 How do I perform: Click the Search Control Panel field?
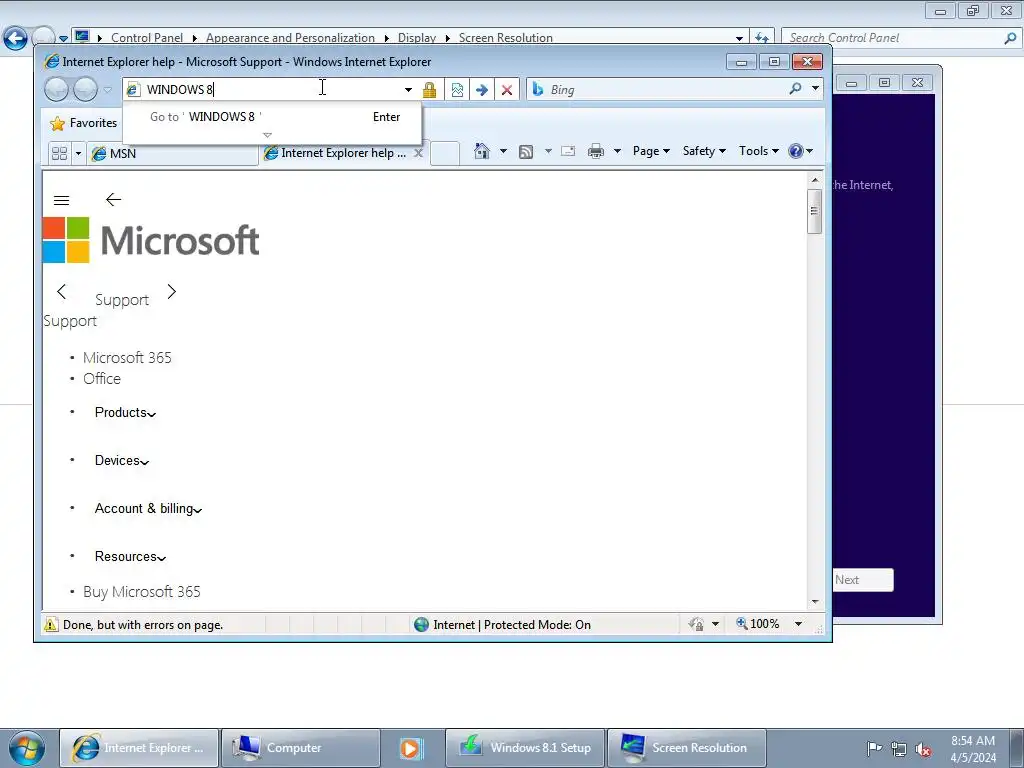(x=895, y=38)
